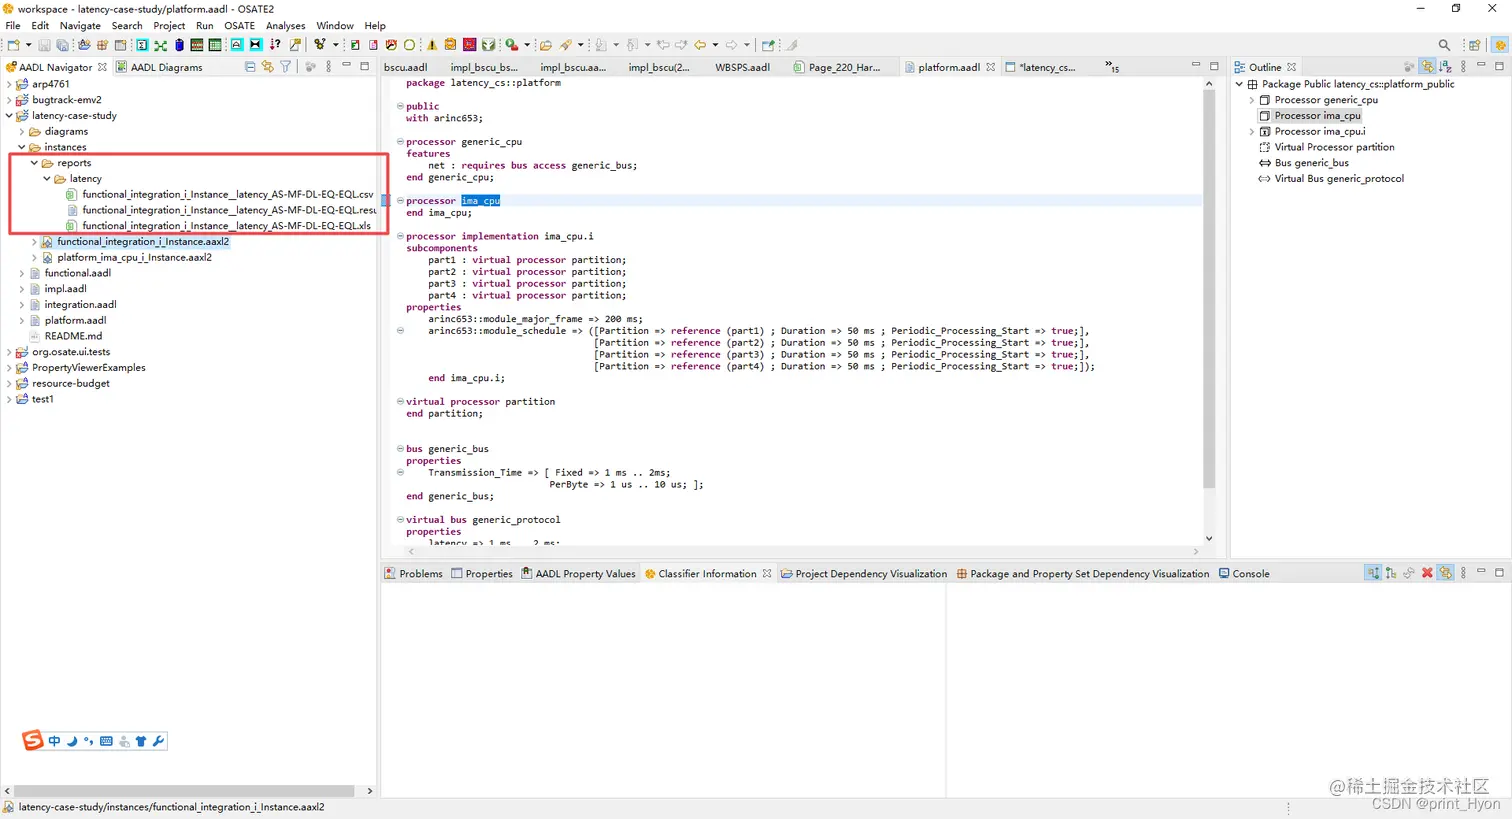Select README.md in the navigator
1512x819 pixels.
(73, 336)
